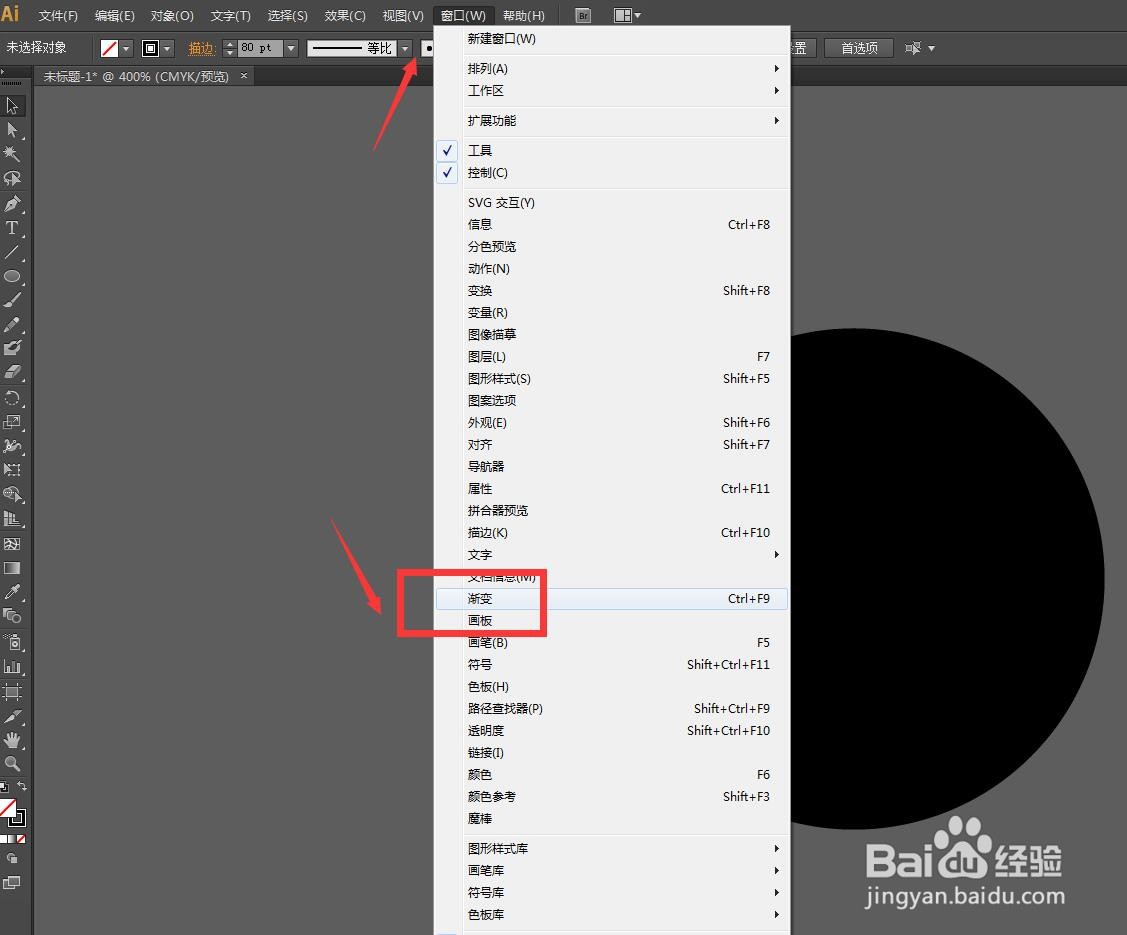
Task: Select the Gradient tool in the toolbar
Action: pyautogui.click(x=13, y=567)
